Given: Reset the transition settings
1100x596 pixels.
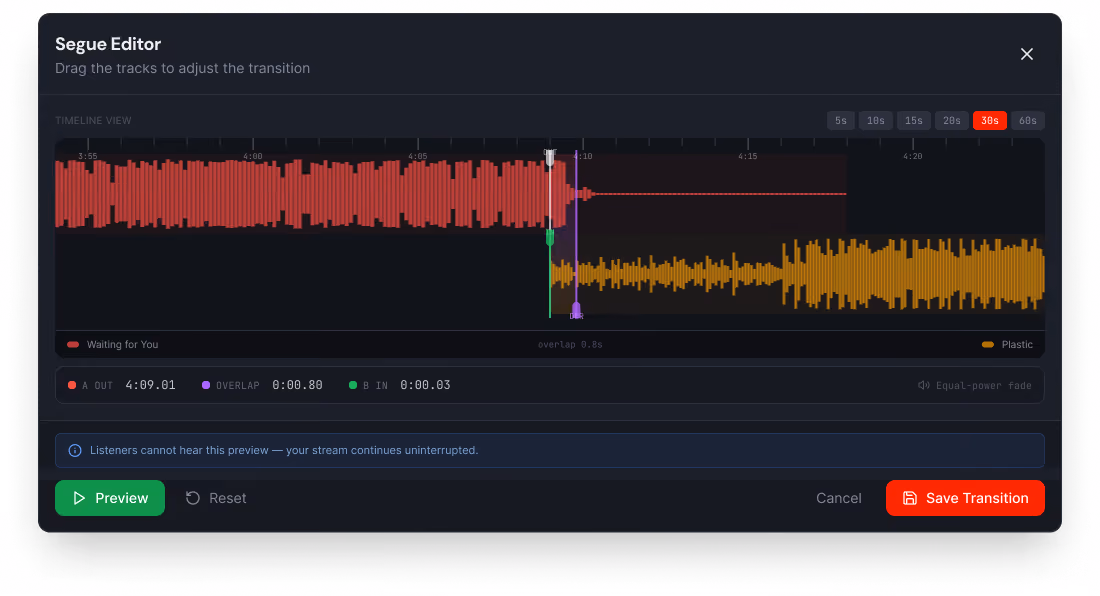Looking at the screenshot, I should [x=216, y=498].
